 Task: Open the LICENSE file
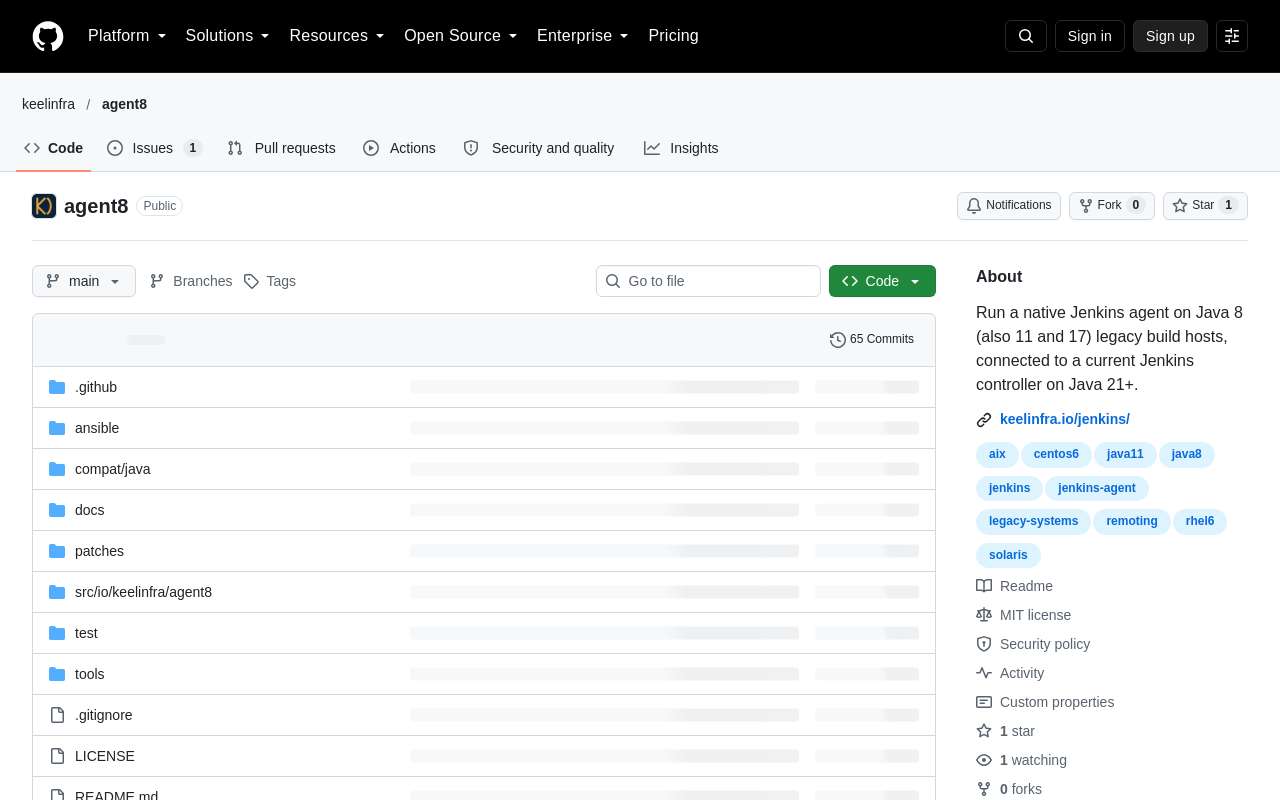pos(105,756)
